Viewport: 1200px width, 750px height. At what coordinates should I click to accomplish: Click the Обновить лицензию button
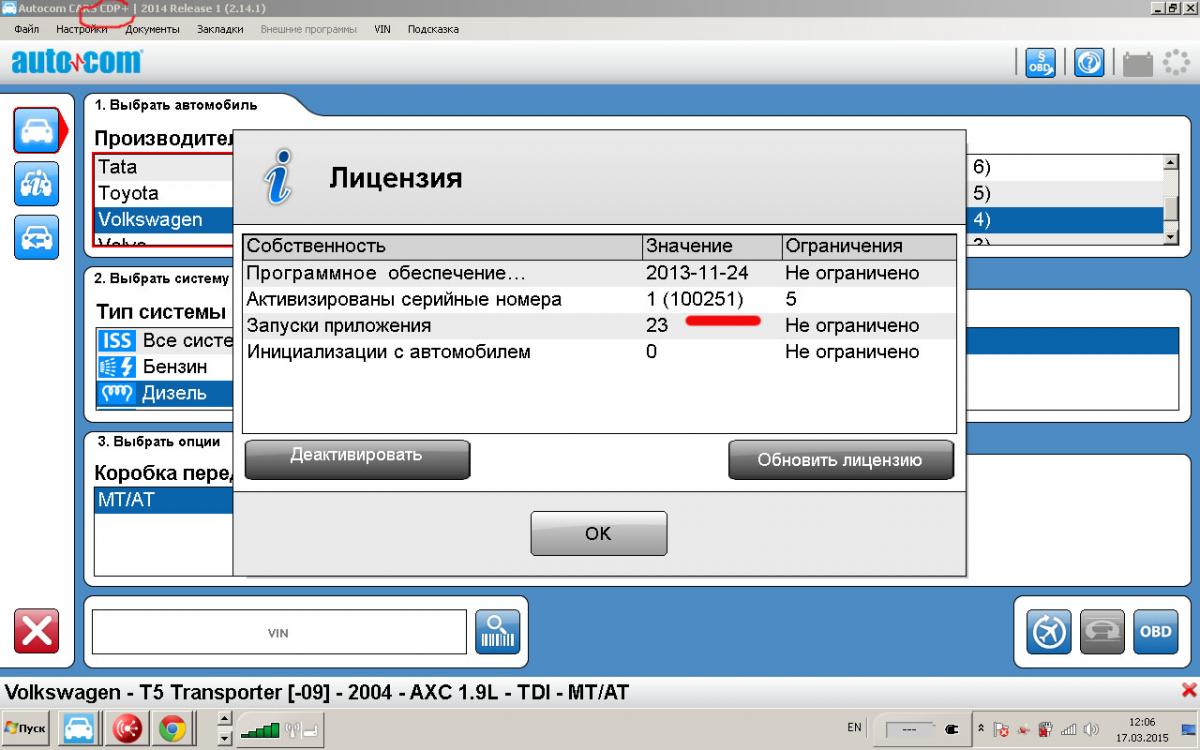[x=841, y=460]
